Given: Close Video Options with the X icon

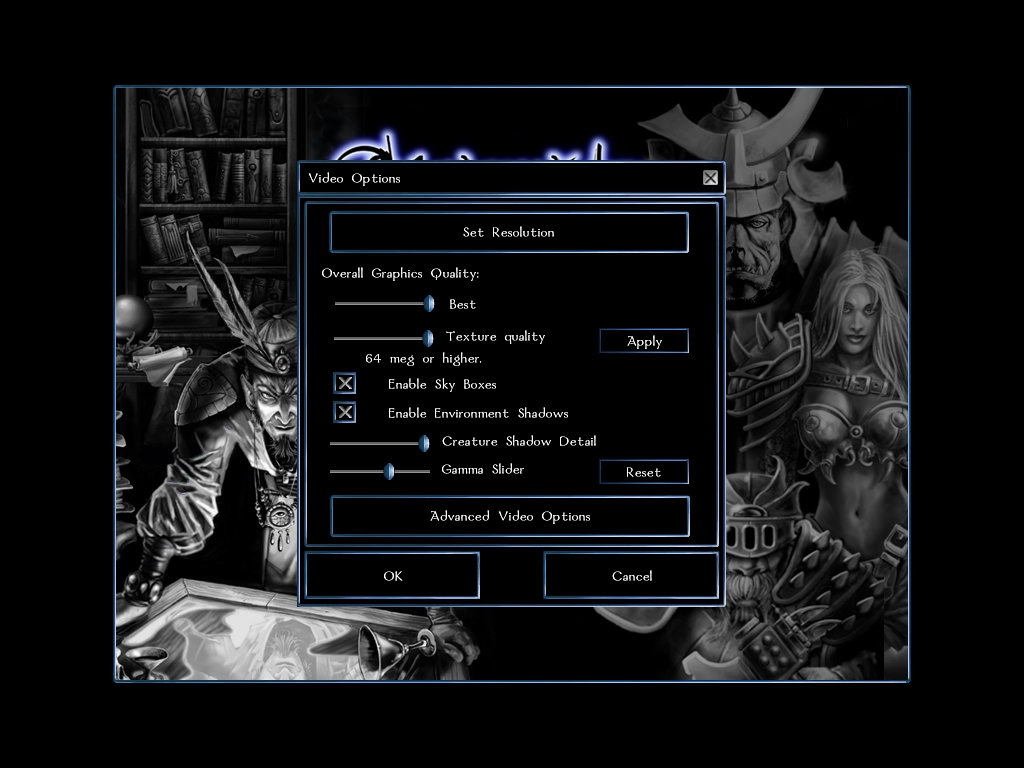Looking at the screenshot, I should [x=710, y=178].
